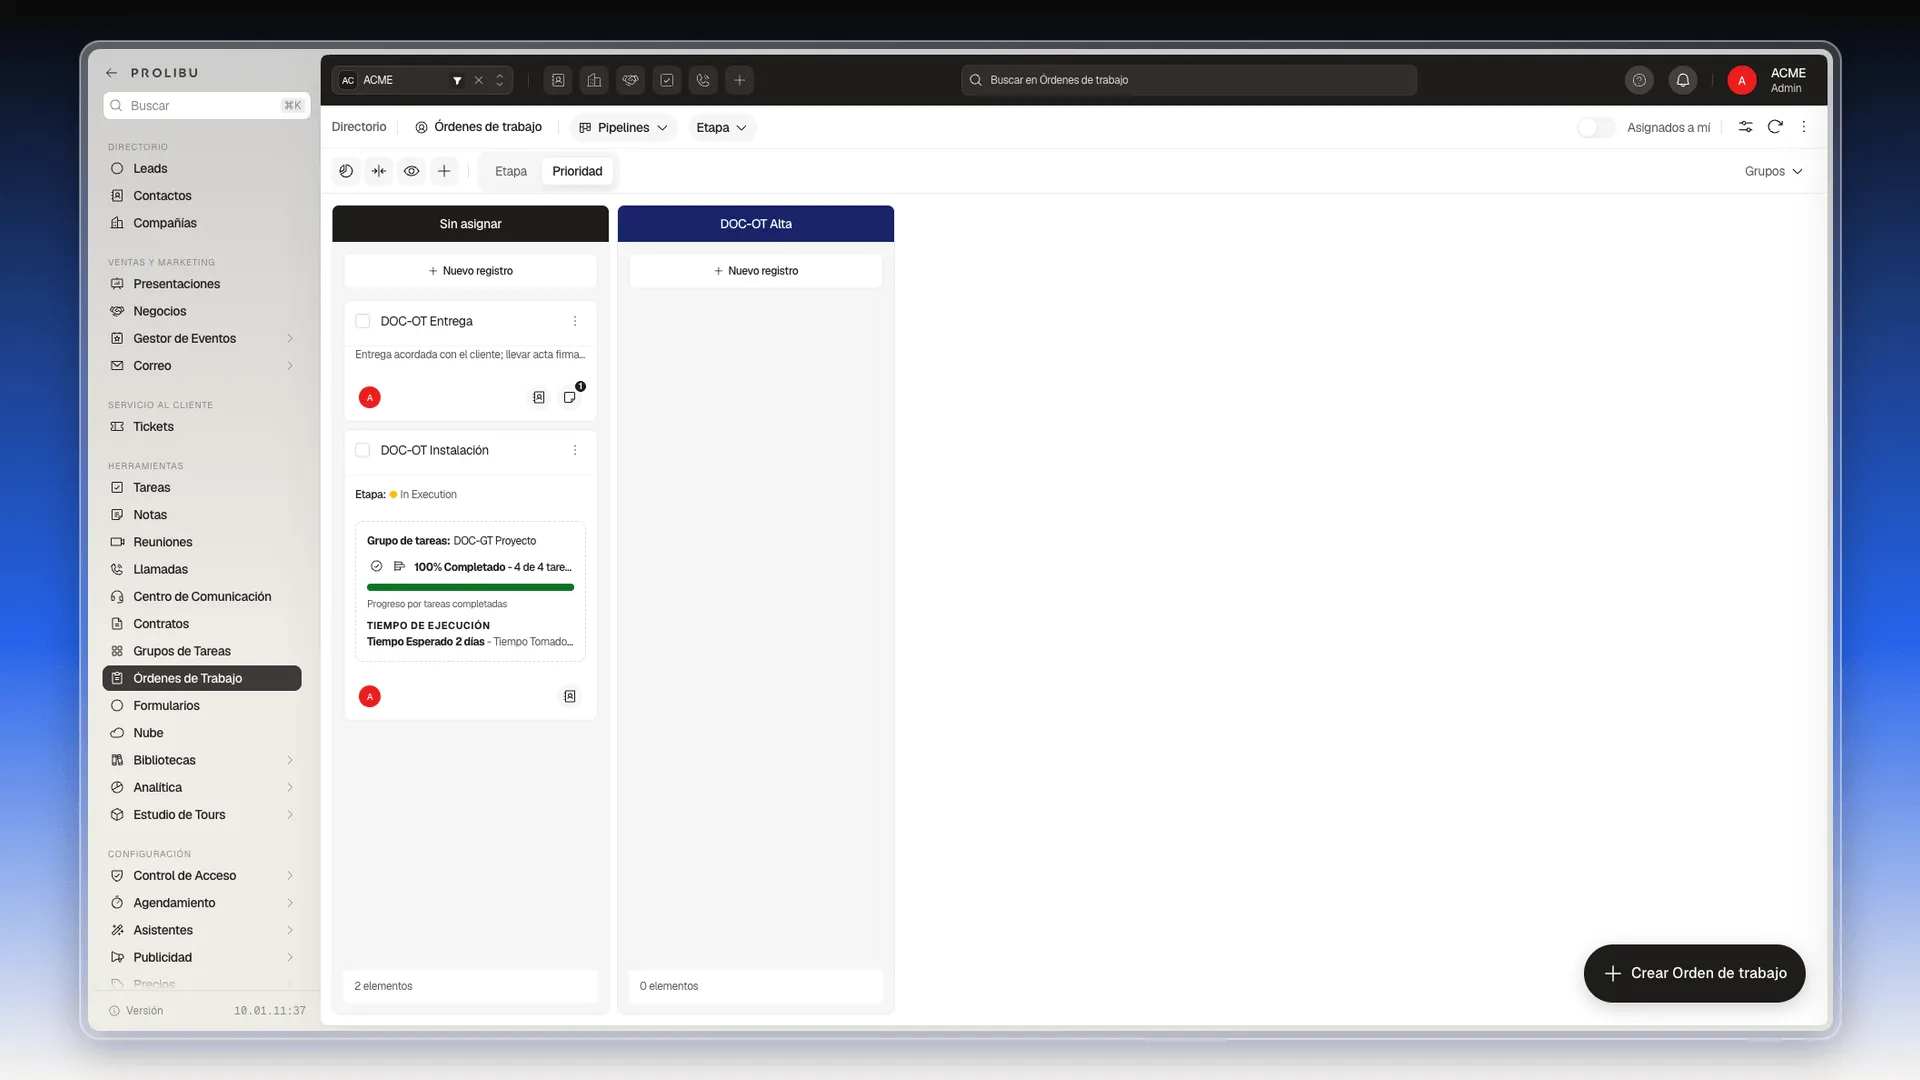Toggle the eye visibility icon
Image resolution: width=1920 pixels, height=1080 pixels.
[411, 171]
